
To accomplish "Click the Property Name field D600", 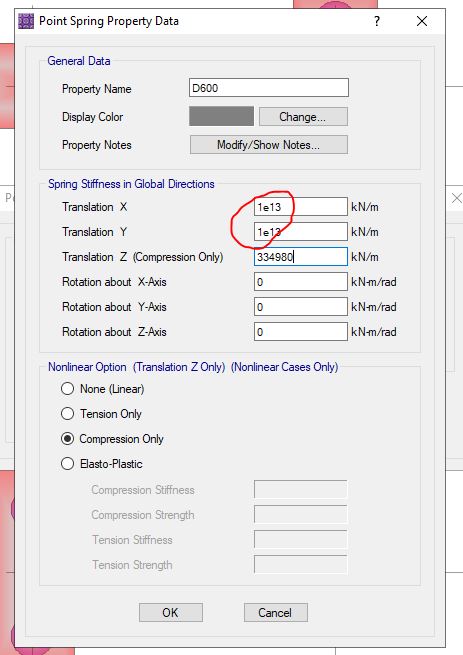I will pos(269,88).
